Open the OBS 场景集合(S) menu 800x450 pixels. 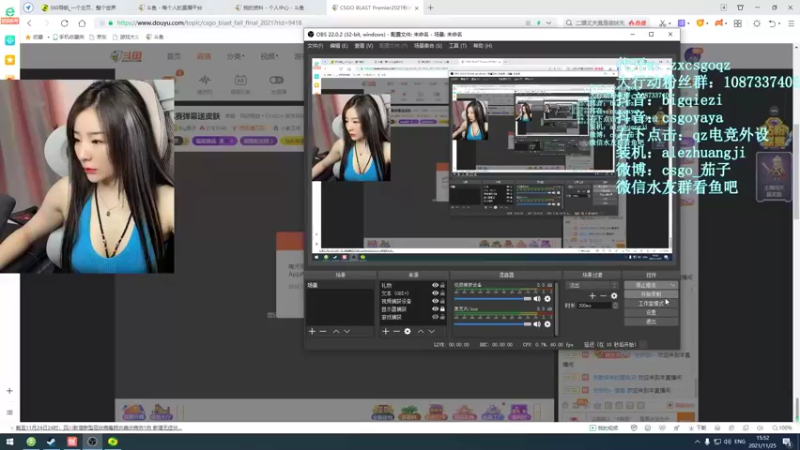coord(428,46)
